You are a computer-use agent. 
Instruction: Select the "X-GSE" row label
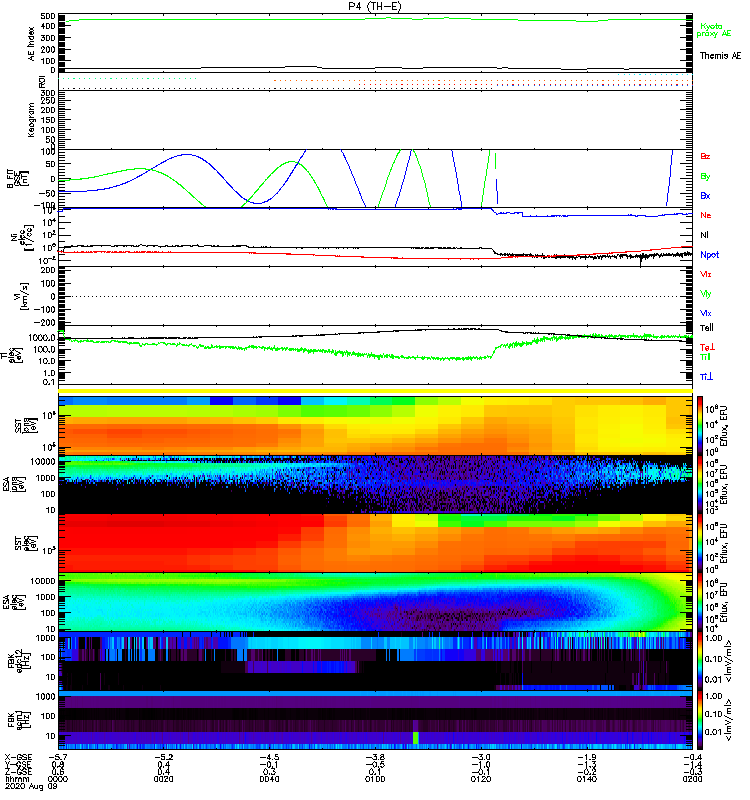coord(18,757)
